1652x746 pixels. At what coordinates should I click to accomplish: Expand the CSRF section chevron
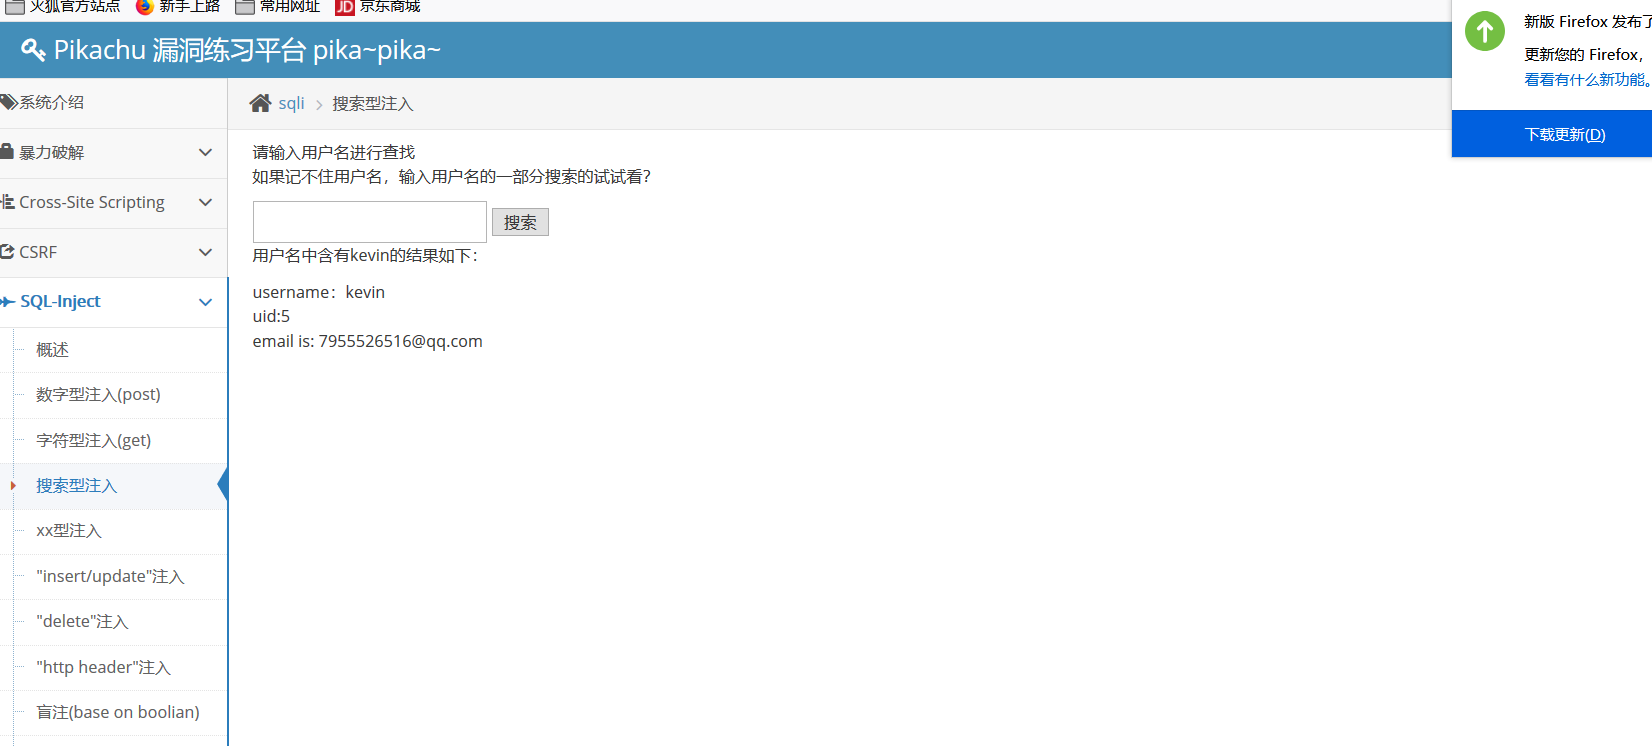[x=205, y=252]
